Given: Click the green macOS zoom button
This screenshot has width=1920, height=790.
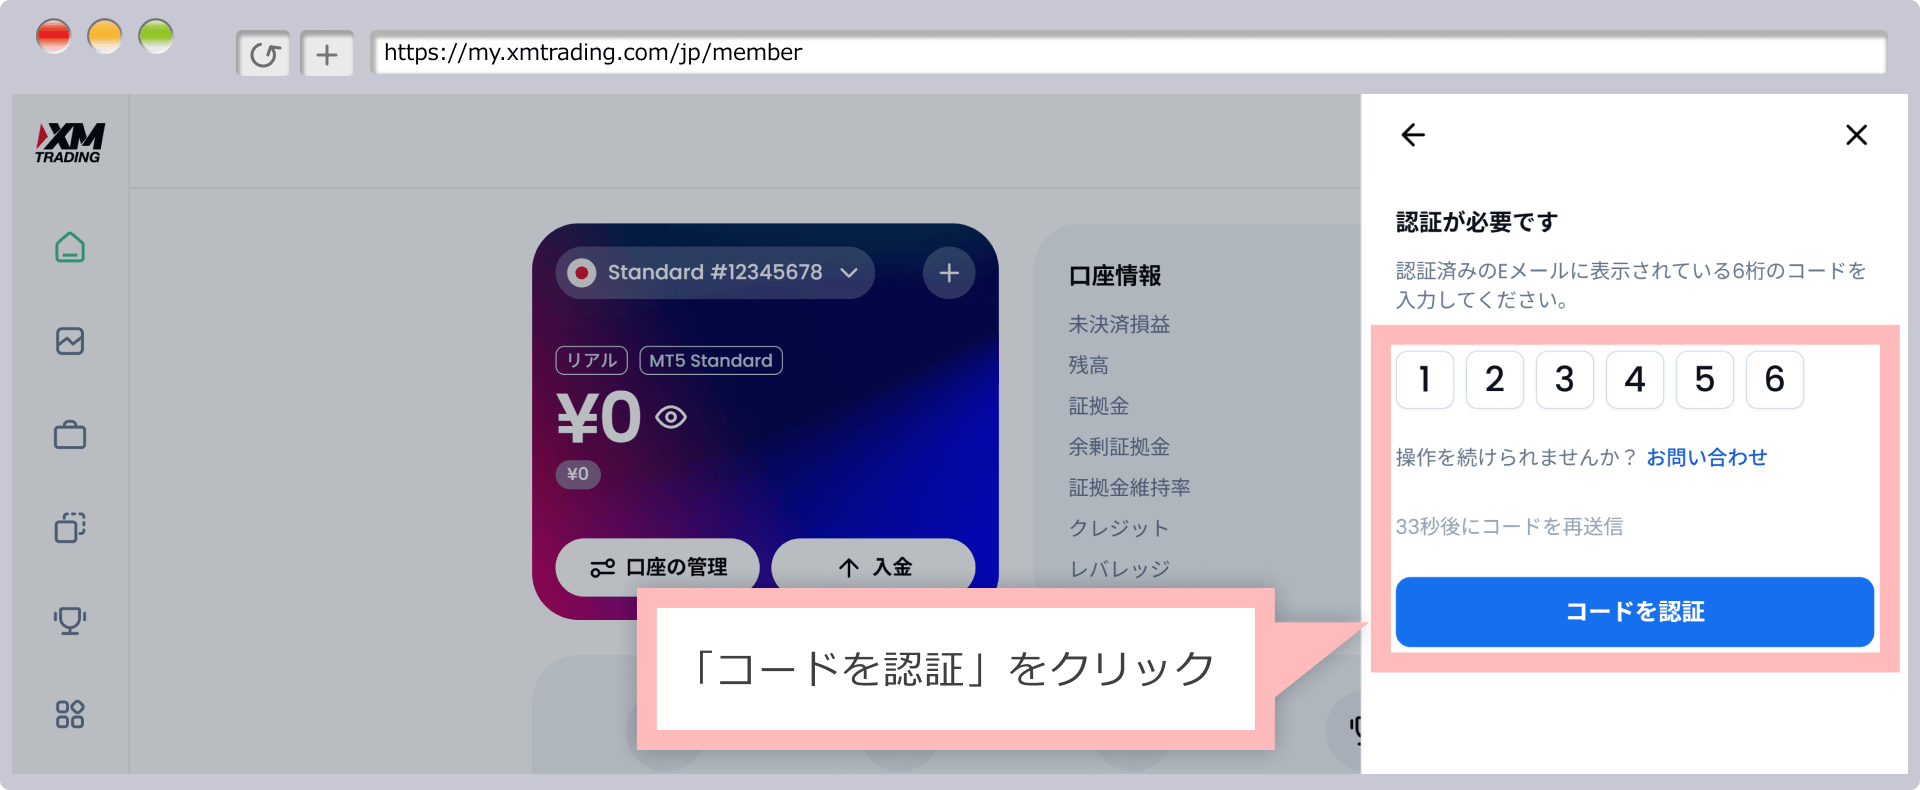Looking at the screenshot, I should coord(156,36).
